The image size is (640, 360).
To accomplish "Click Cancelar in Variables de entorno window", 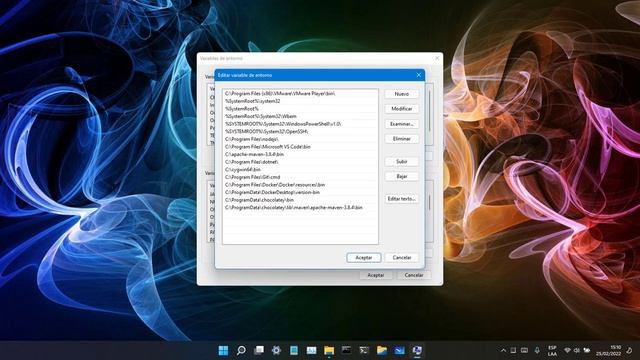I will point(414,275).
